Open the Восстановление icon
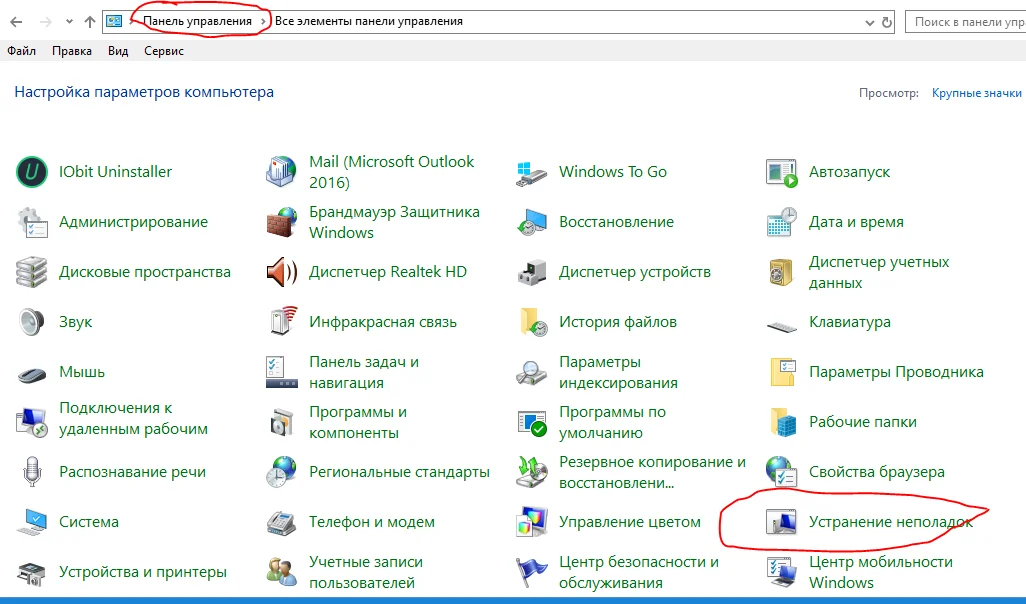 (531, 222)
